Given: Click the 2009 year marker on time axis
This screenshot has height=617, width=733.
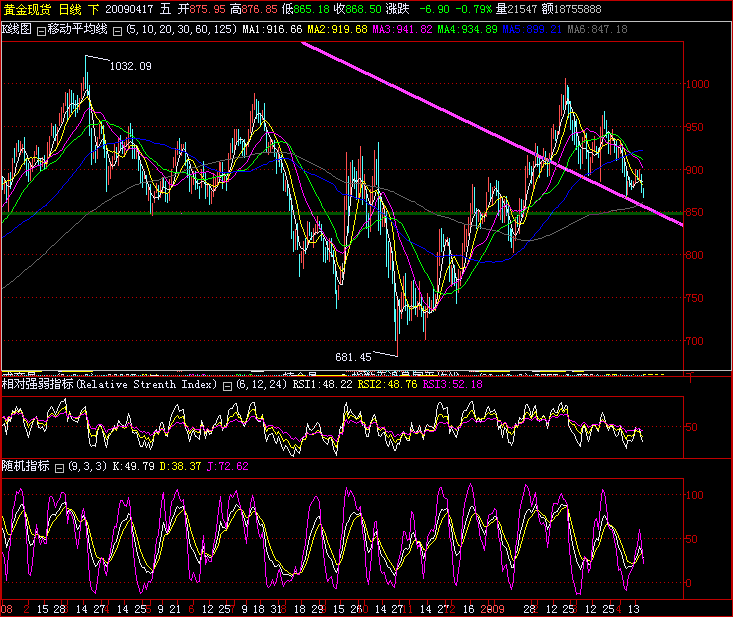Looking at the screenshot, I should [x=493, y=609].
